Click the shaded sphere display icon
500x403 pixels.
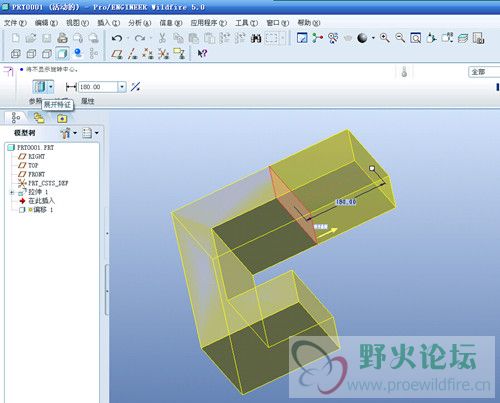pos(362,38)
